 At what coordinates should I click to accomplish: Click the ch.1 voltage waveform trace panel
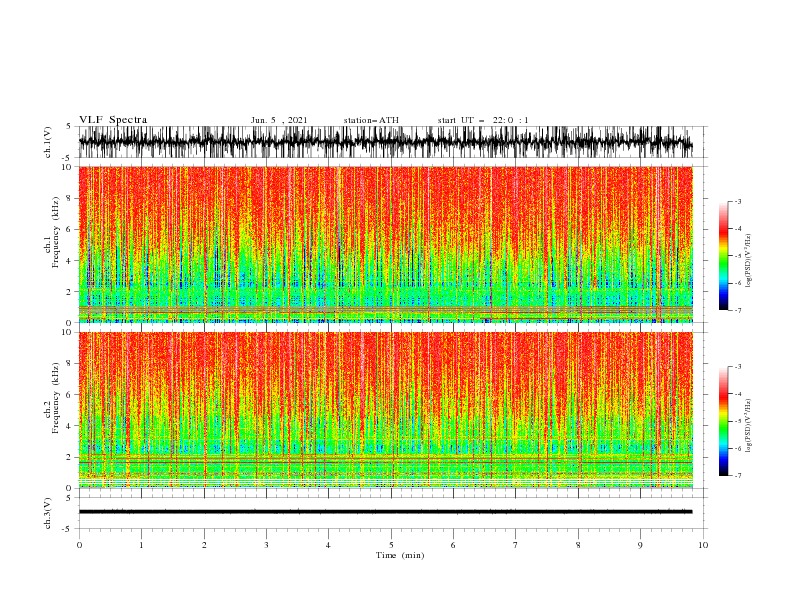385,142
